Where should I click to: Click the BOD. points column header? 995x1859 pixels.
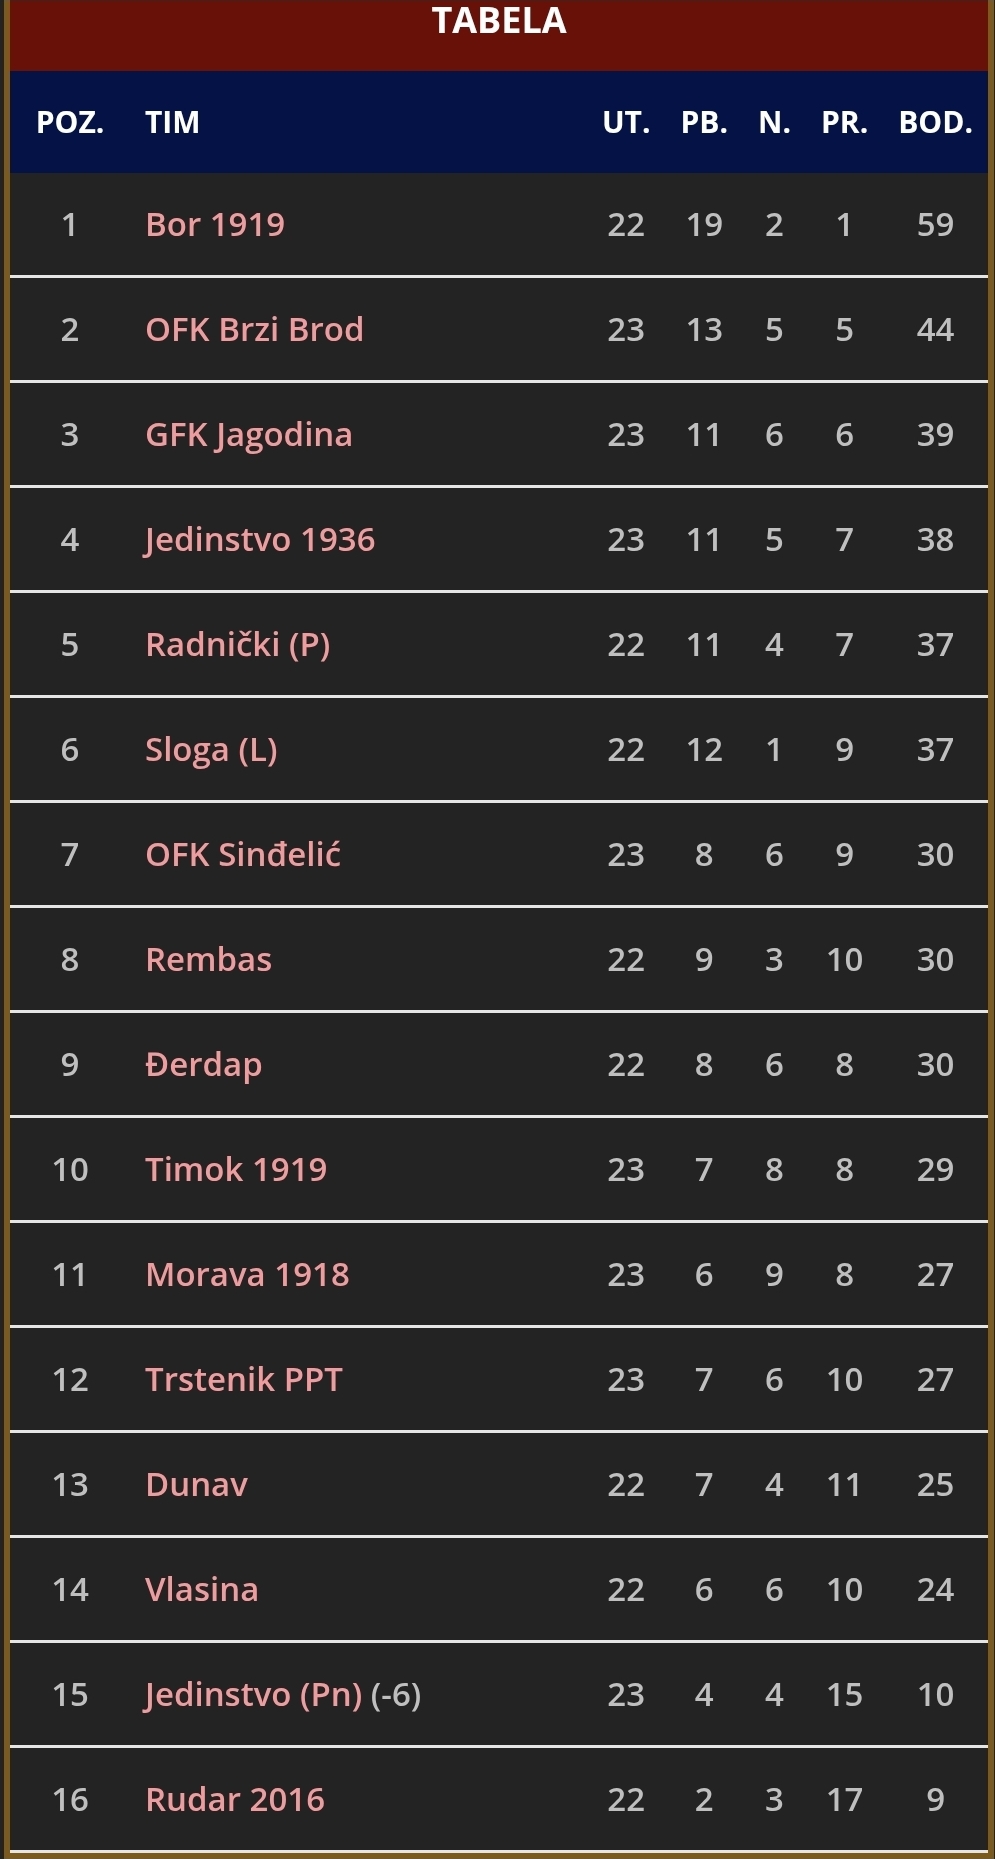pyautogui.click(x=935, y=123)
